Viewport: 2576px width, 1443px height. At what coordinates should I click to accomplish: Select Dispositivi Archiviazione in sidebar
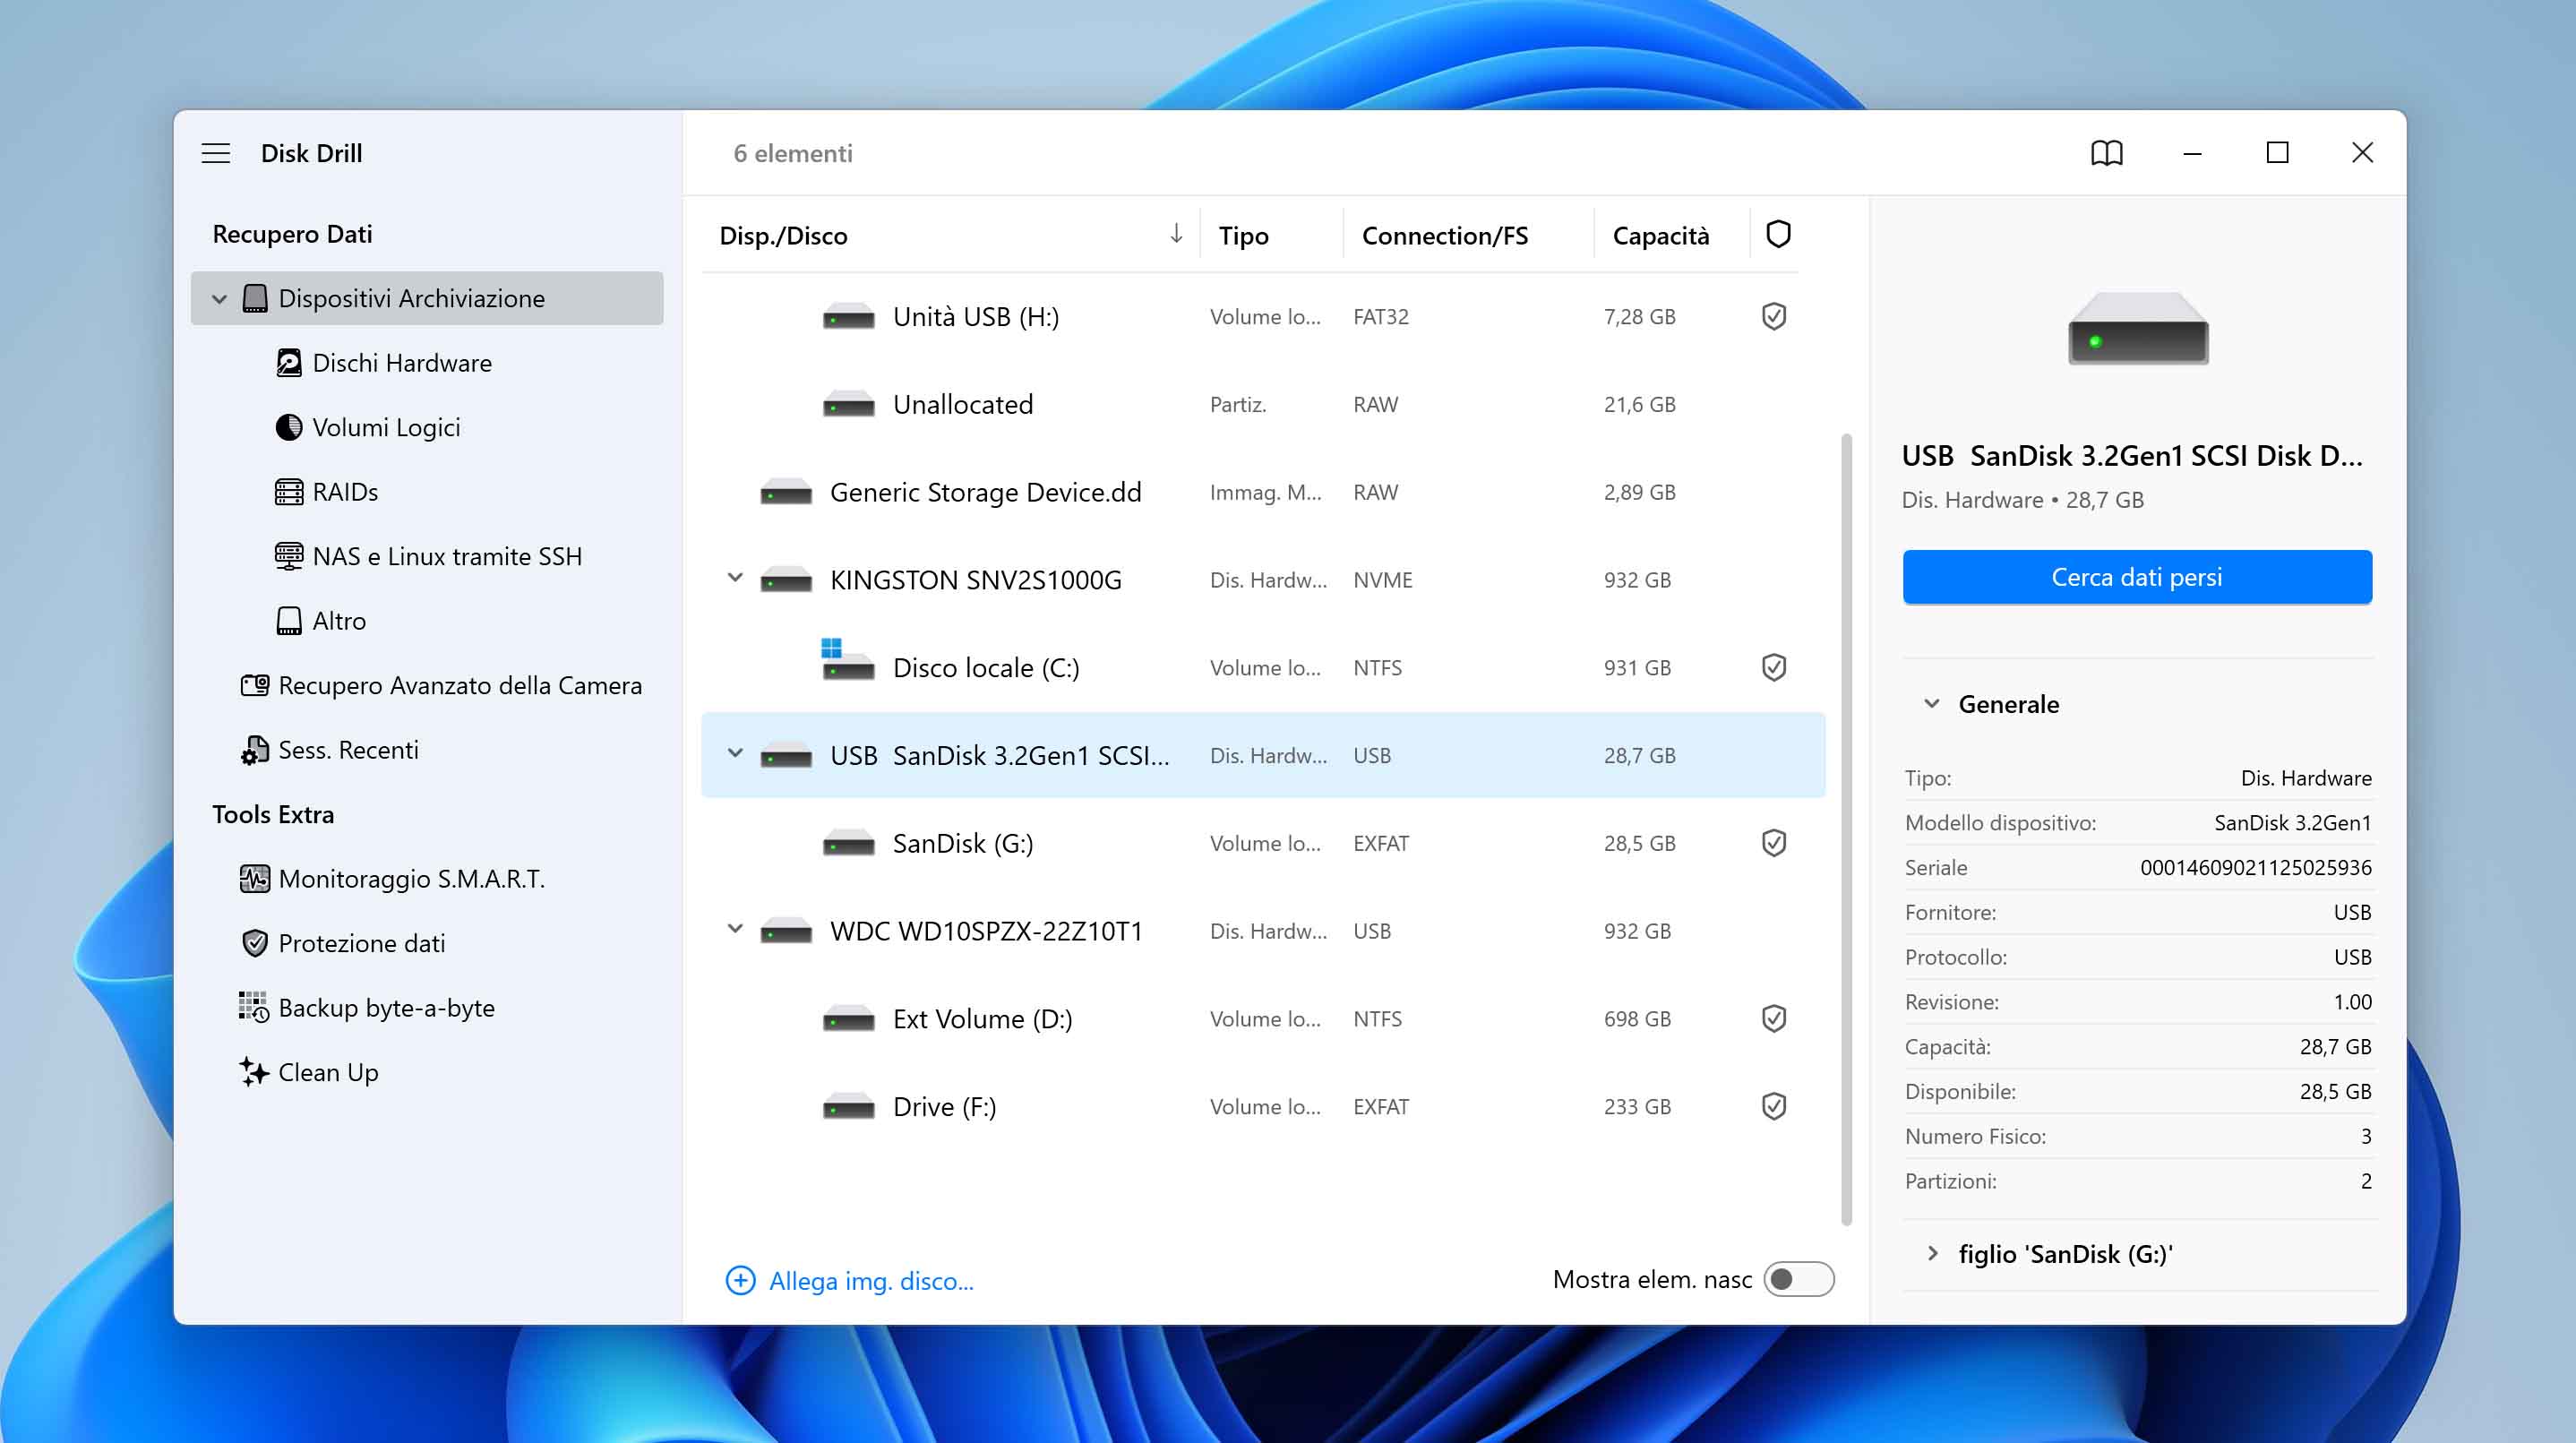[427, 298]
